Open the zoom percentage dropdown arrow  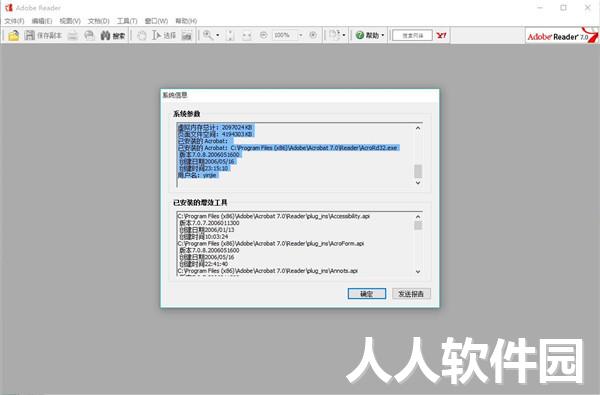[300, 35]
